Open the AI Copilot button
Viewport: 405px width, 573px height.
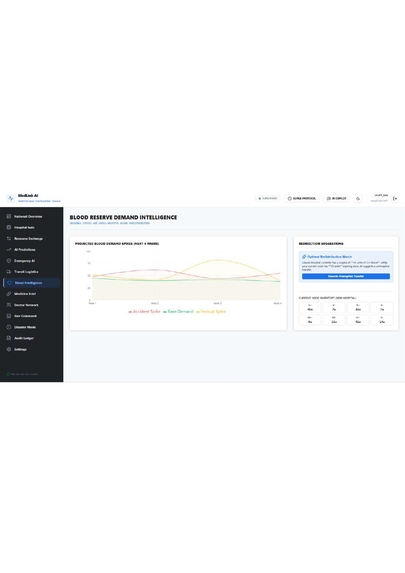coord(337,198)
